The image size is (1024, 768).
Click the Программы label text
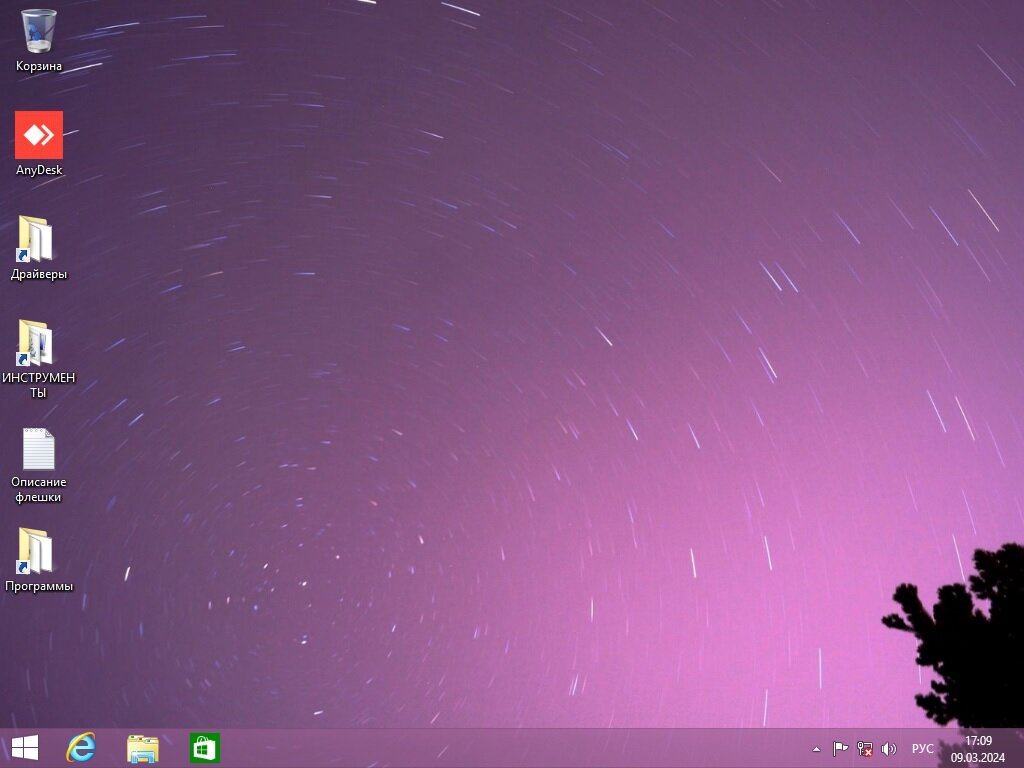[x=39, y=586]
